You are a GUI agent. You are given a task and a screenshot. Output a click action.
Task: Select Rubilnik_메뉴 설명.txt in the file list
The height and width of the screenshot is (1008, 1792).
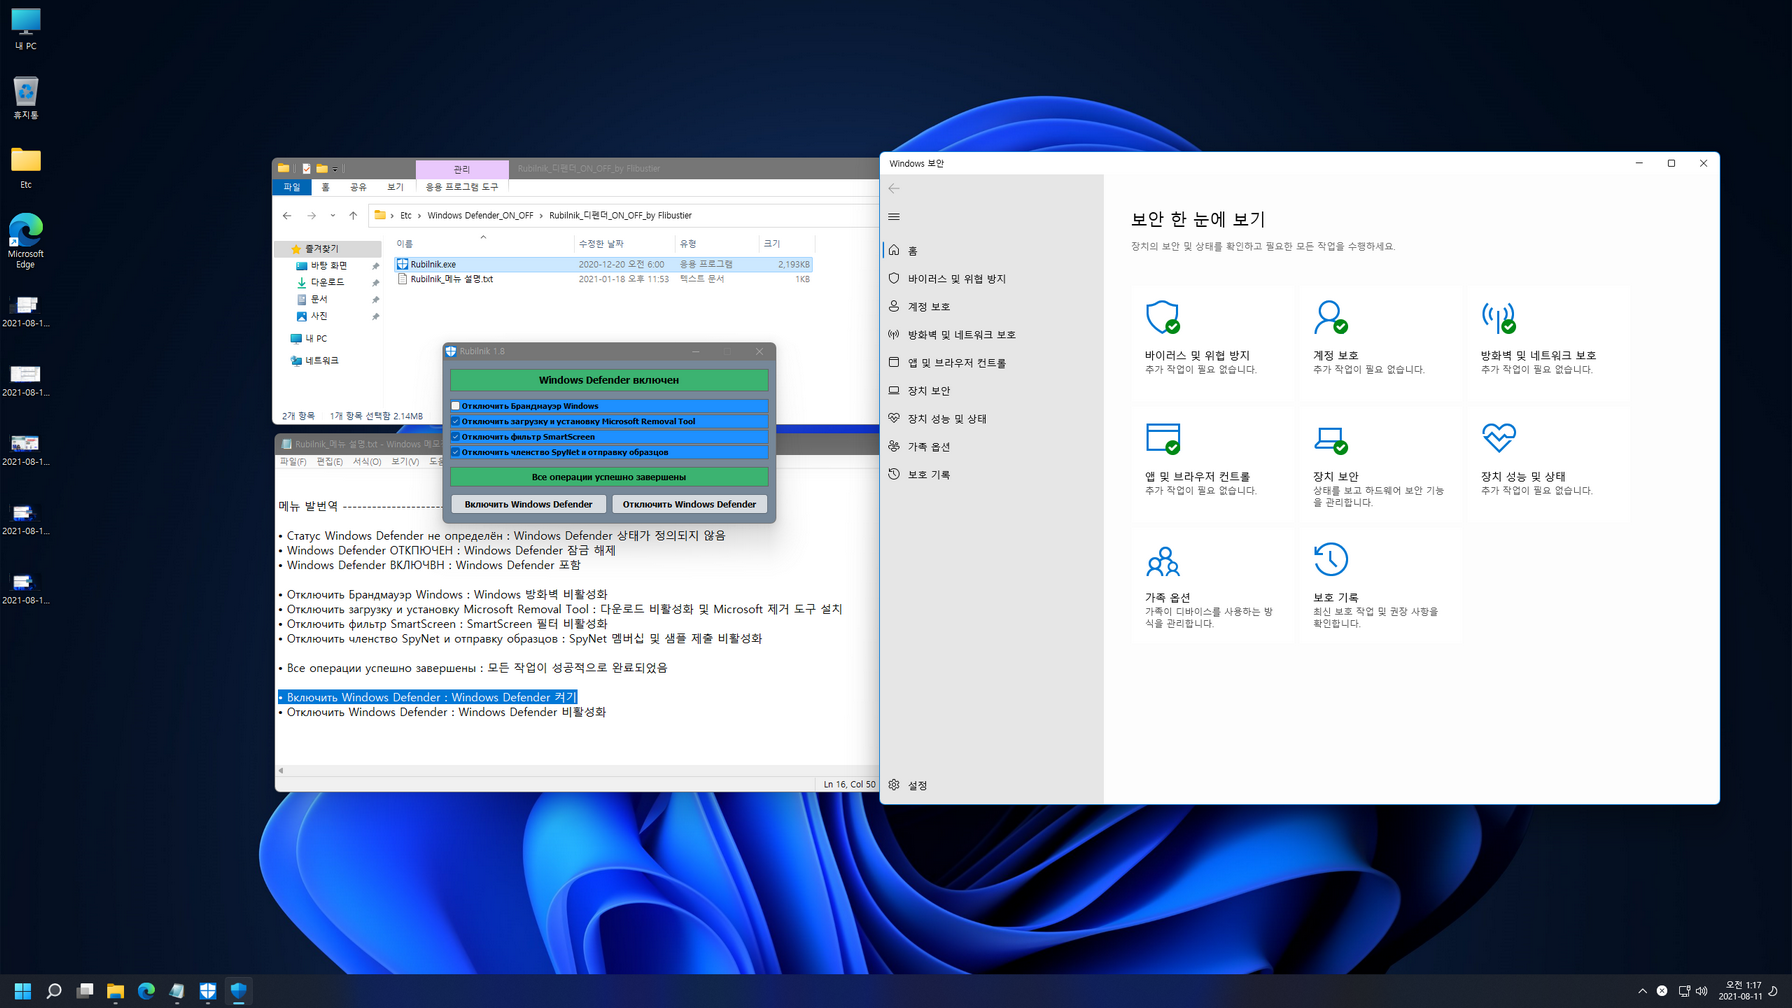pos(603,279)
